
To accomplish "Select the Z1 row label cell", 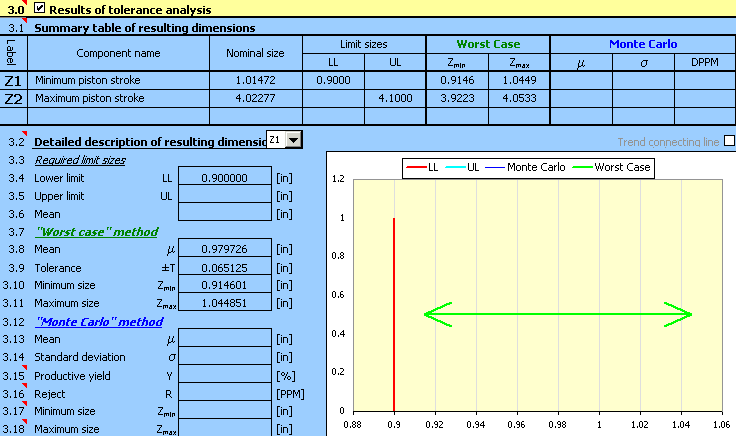I will 13,80.
